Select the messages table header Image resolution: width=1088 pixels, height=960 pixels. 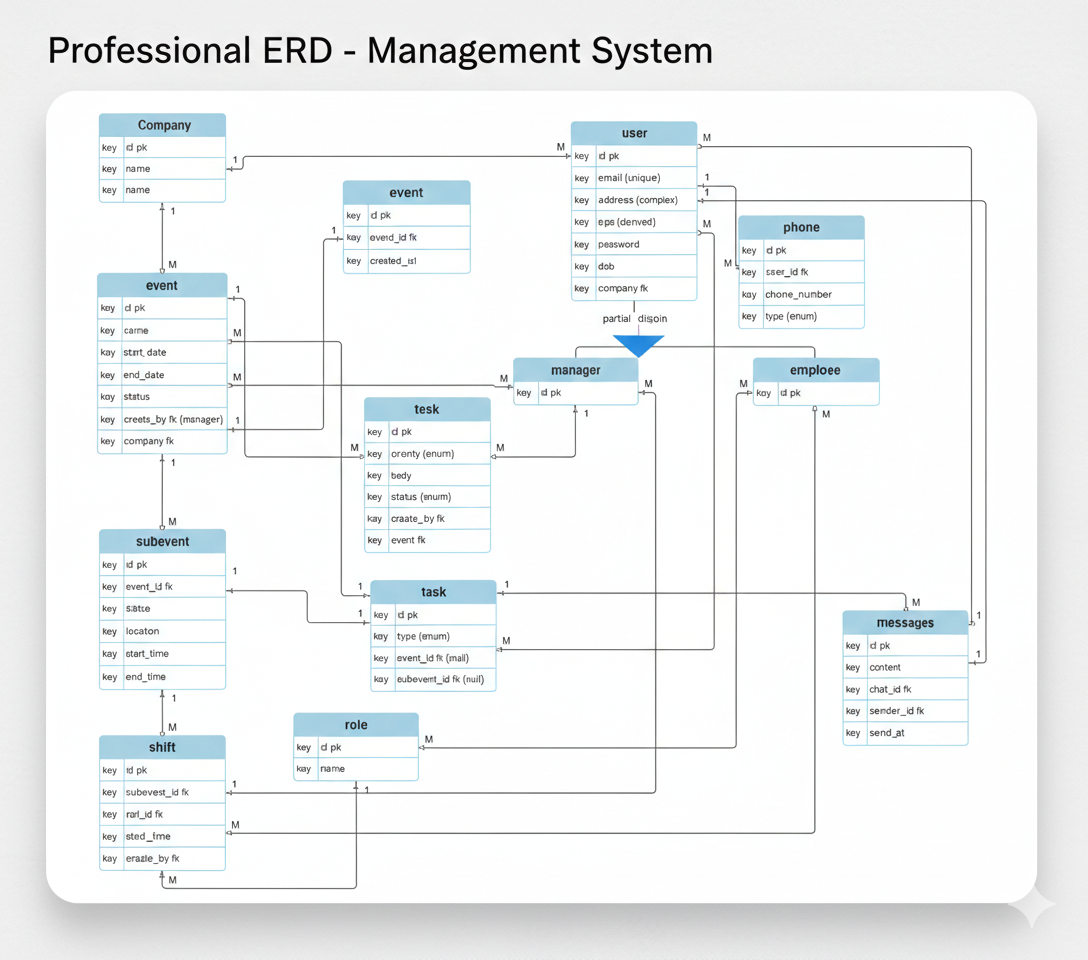point(905,623)
